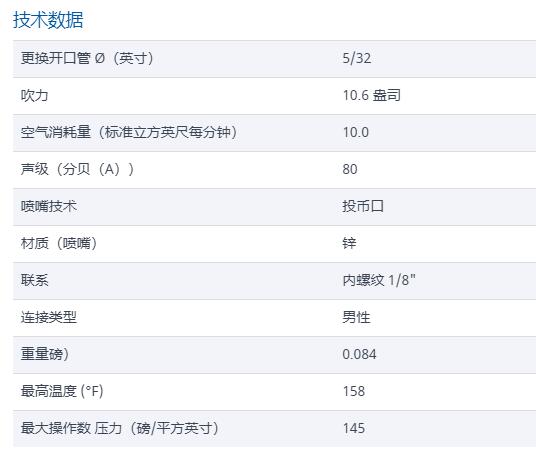536x450 pixels.
Task: Select the 吹力 row label
Action: point(35,95)
